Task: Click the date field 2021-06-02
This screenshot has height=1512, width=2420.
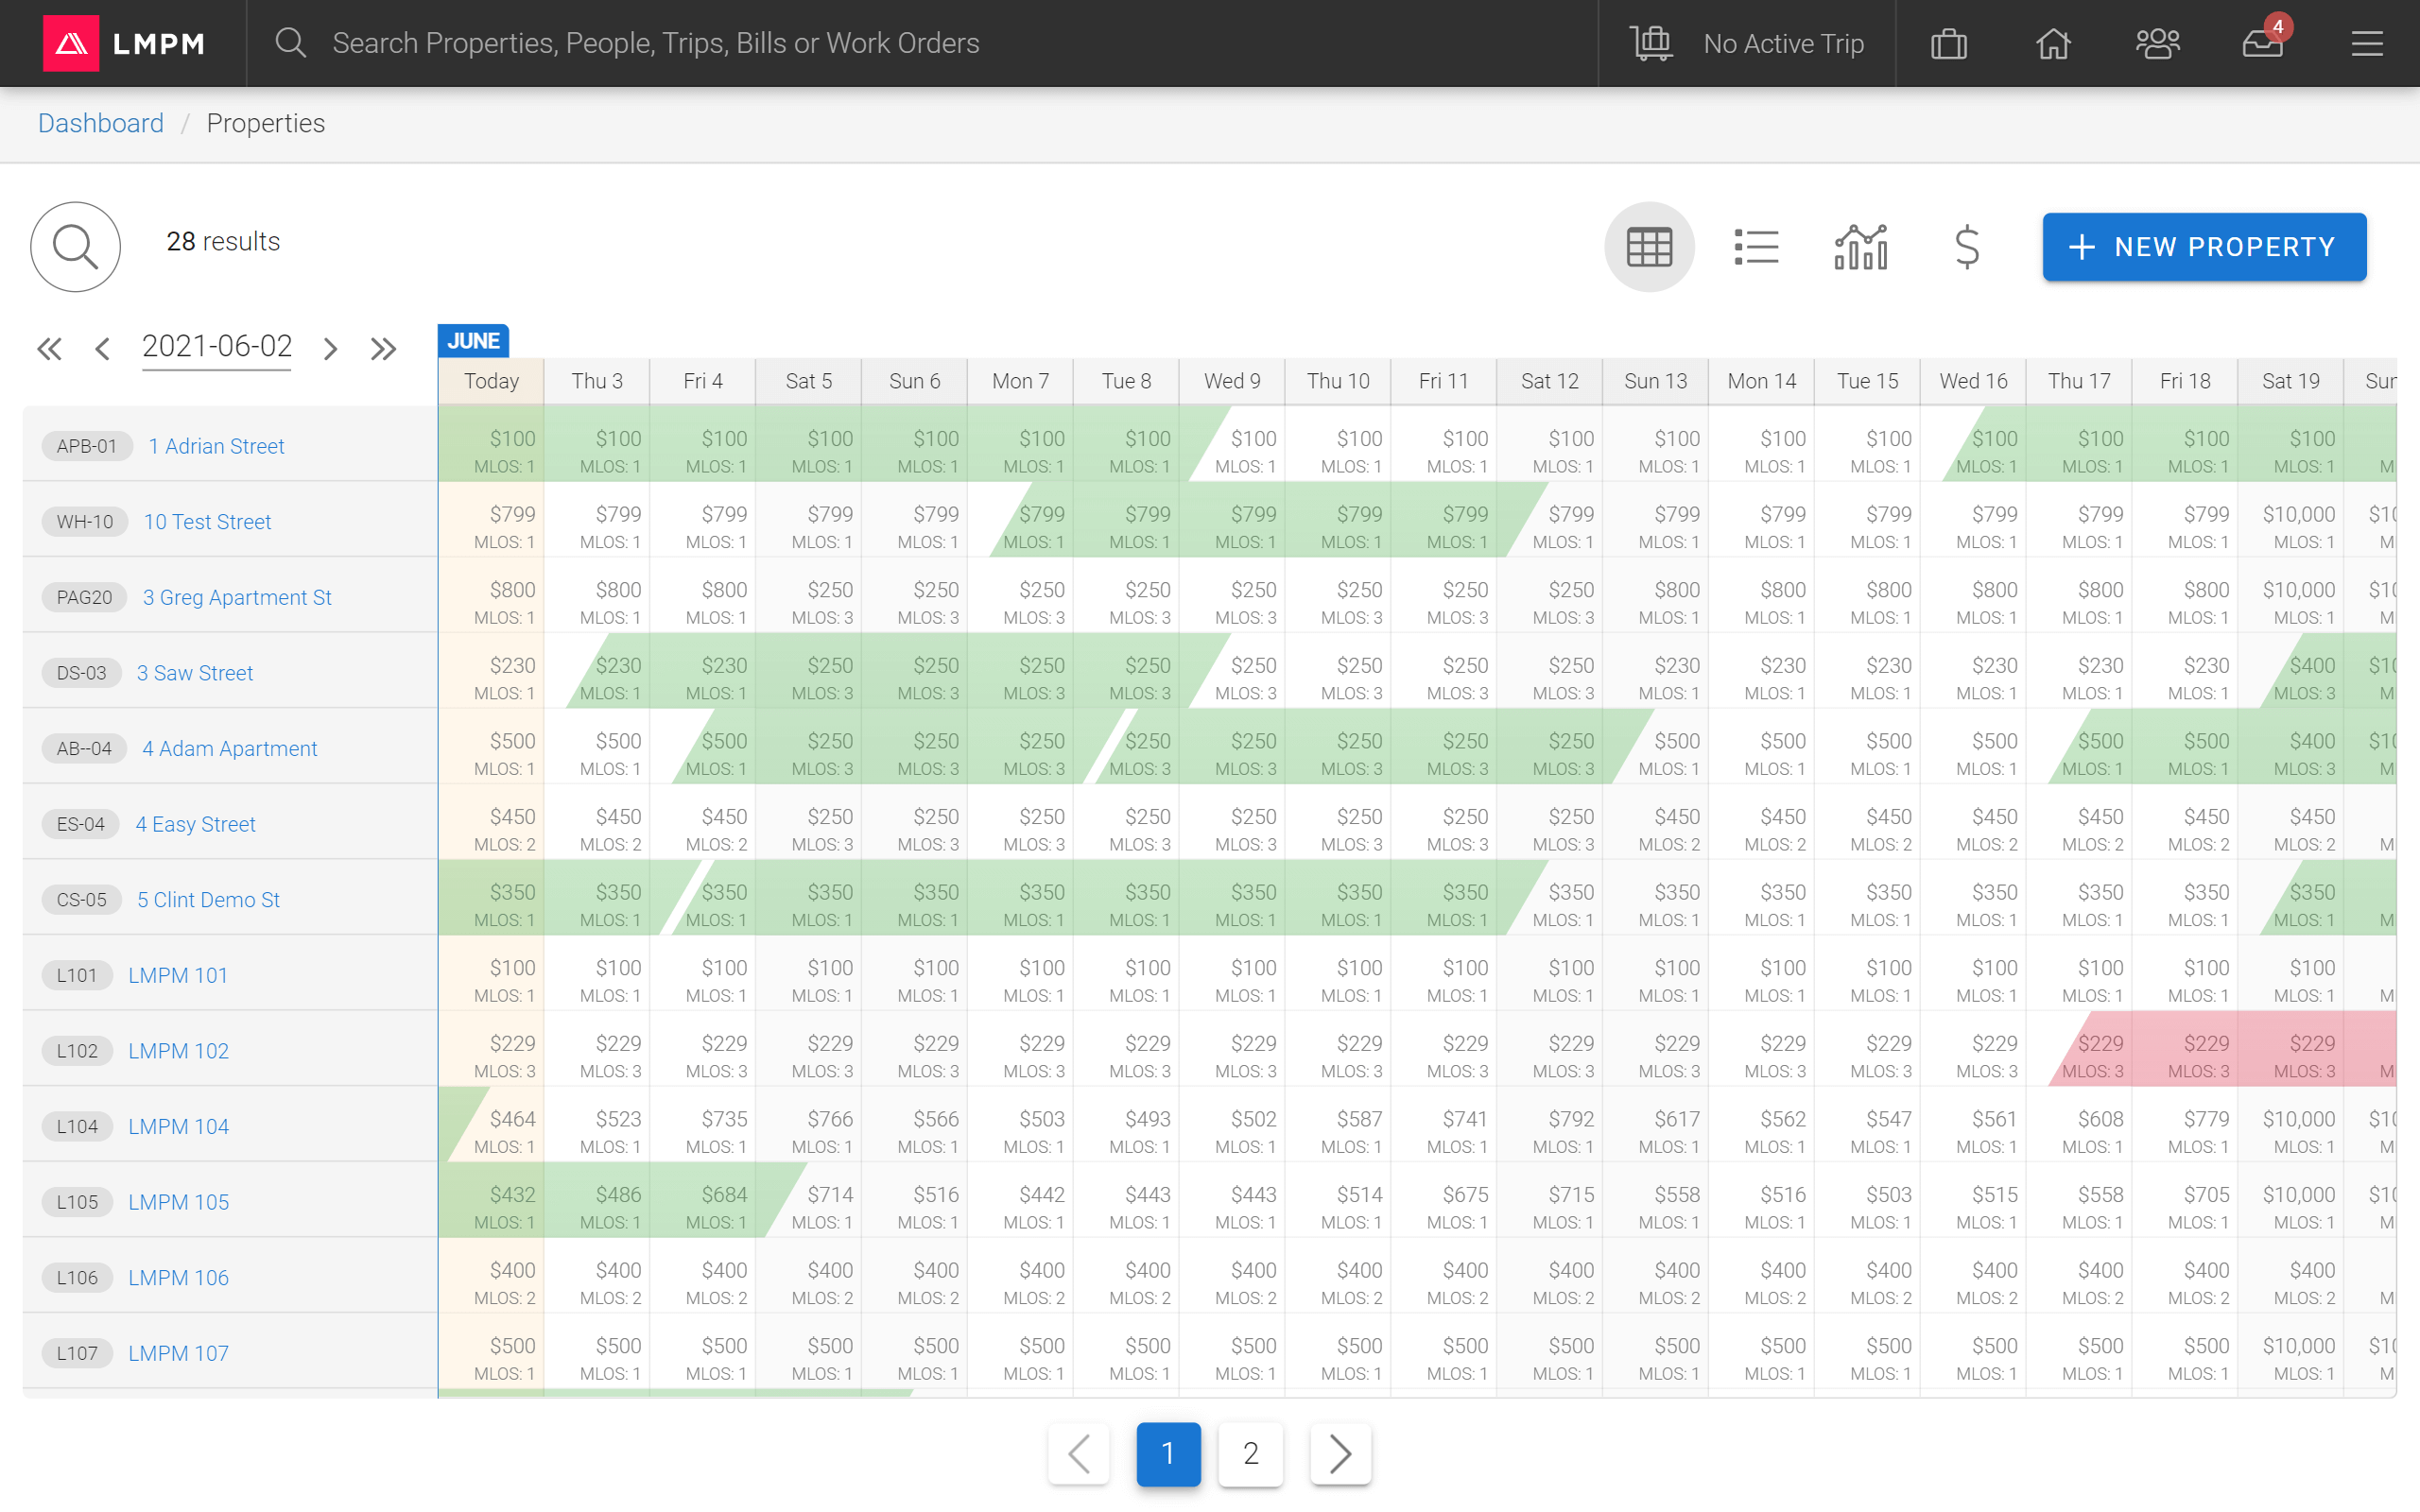Action: click(x=217, y=347)
